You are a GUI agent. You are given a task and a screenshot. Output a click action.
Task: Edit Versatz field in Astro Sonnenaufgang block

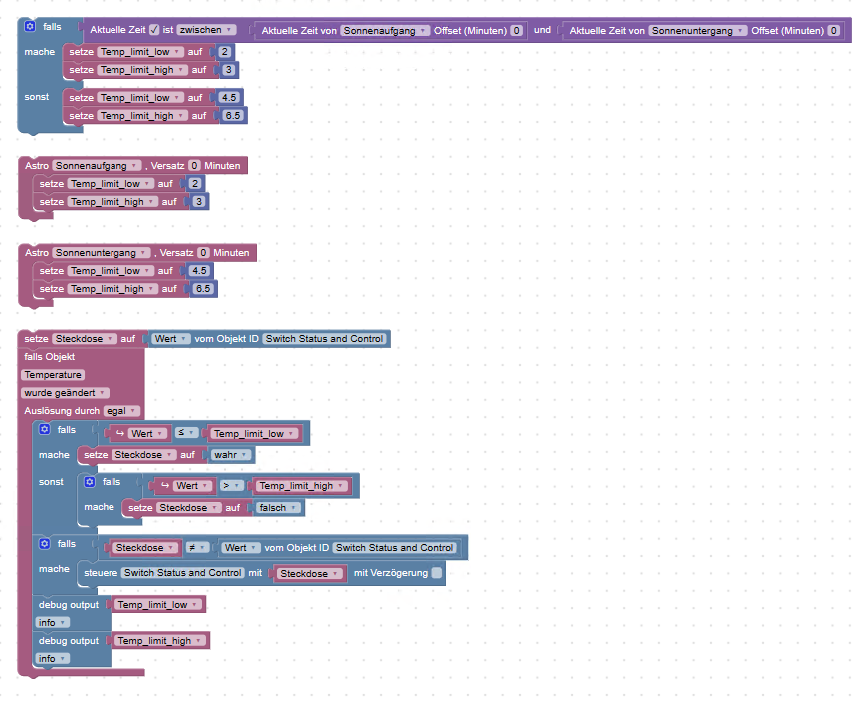[194, 165]
